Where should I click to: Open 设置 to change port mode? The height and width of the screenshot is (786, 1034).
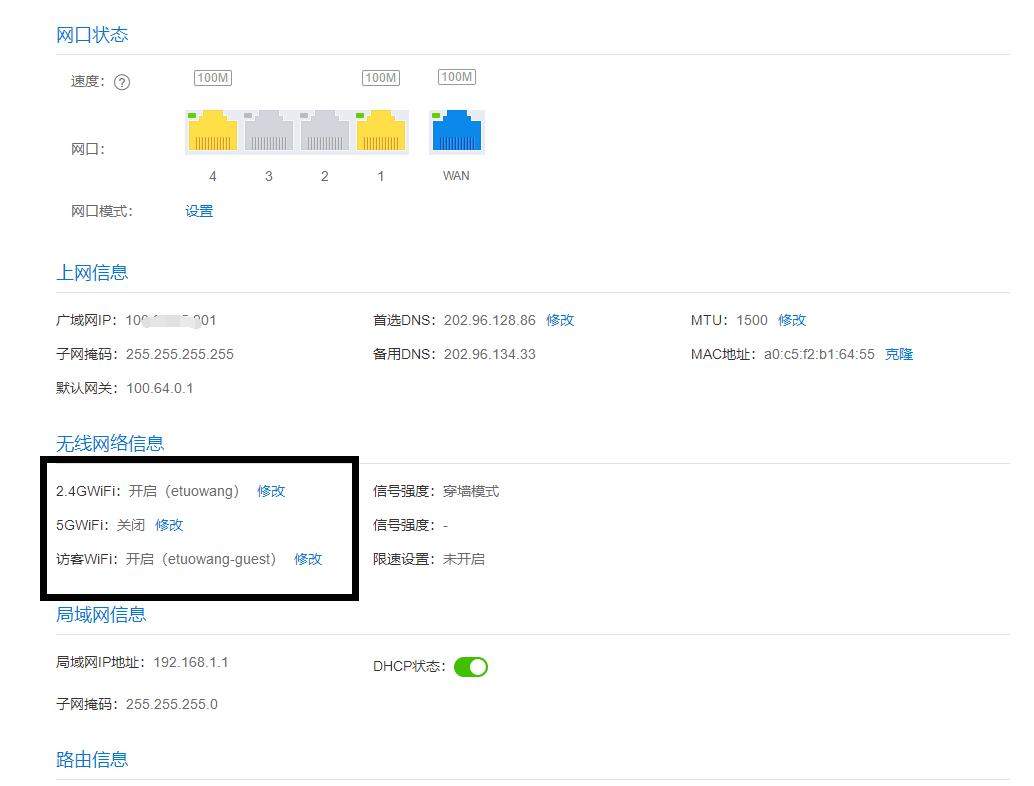[x=199, y=211]
